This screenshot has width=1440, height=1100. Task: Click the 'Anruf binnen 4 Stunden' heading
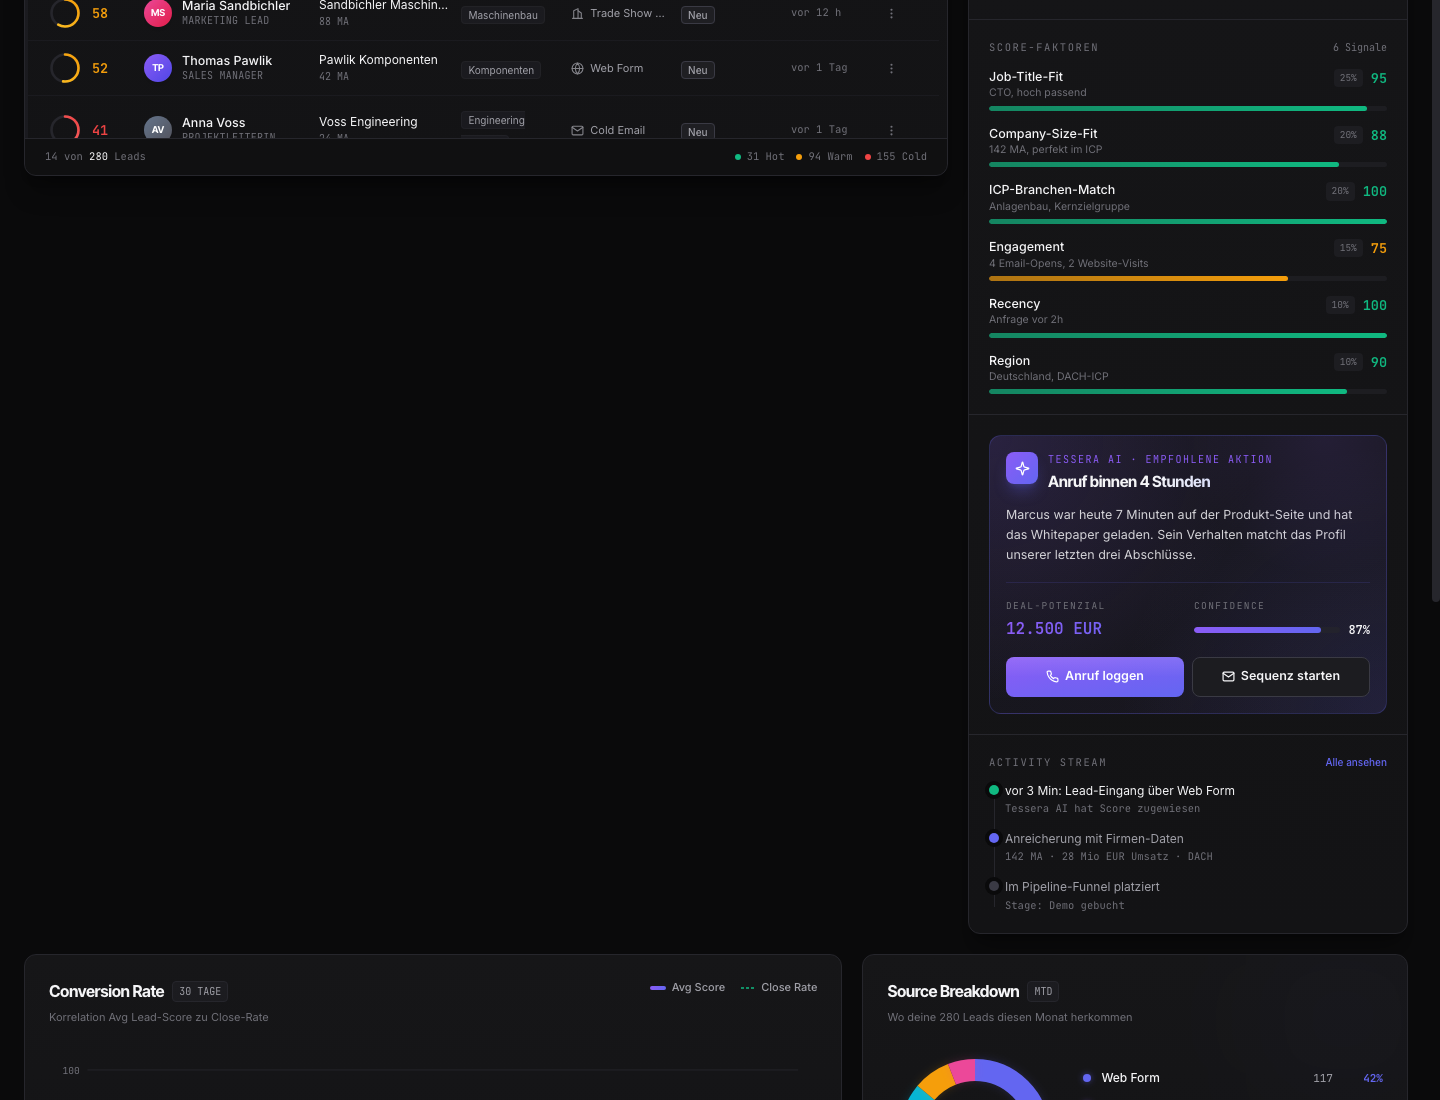1129,482
